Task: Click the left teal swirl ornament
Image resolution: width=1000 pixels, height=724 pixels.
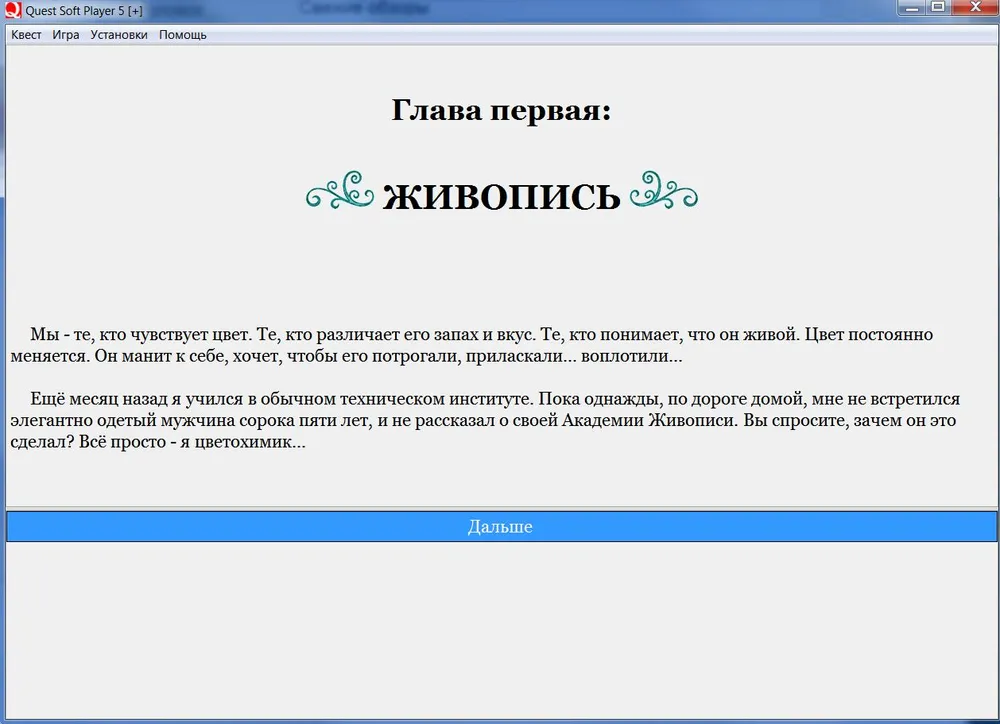Action: coord(339,192)
